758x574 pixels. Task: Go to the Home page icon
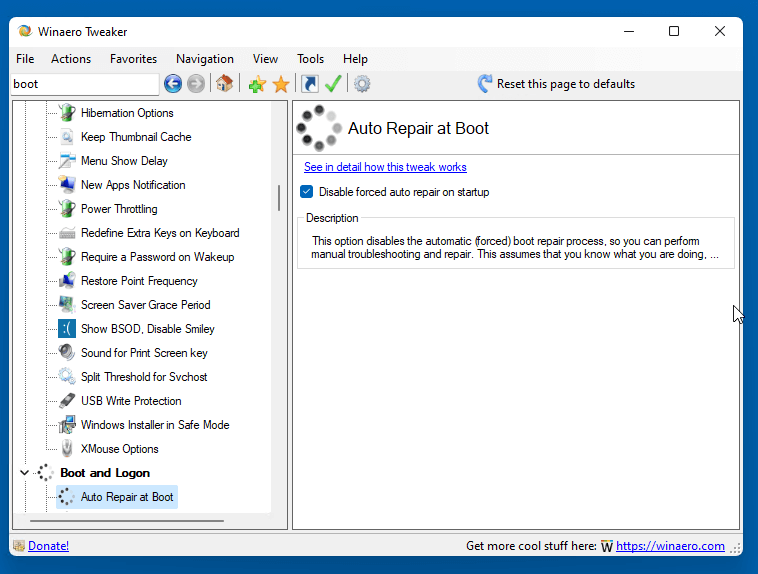(224, 84)
